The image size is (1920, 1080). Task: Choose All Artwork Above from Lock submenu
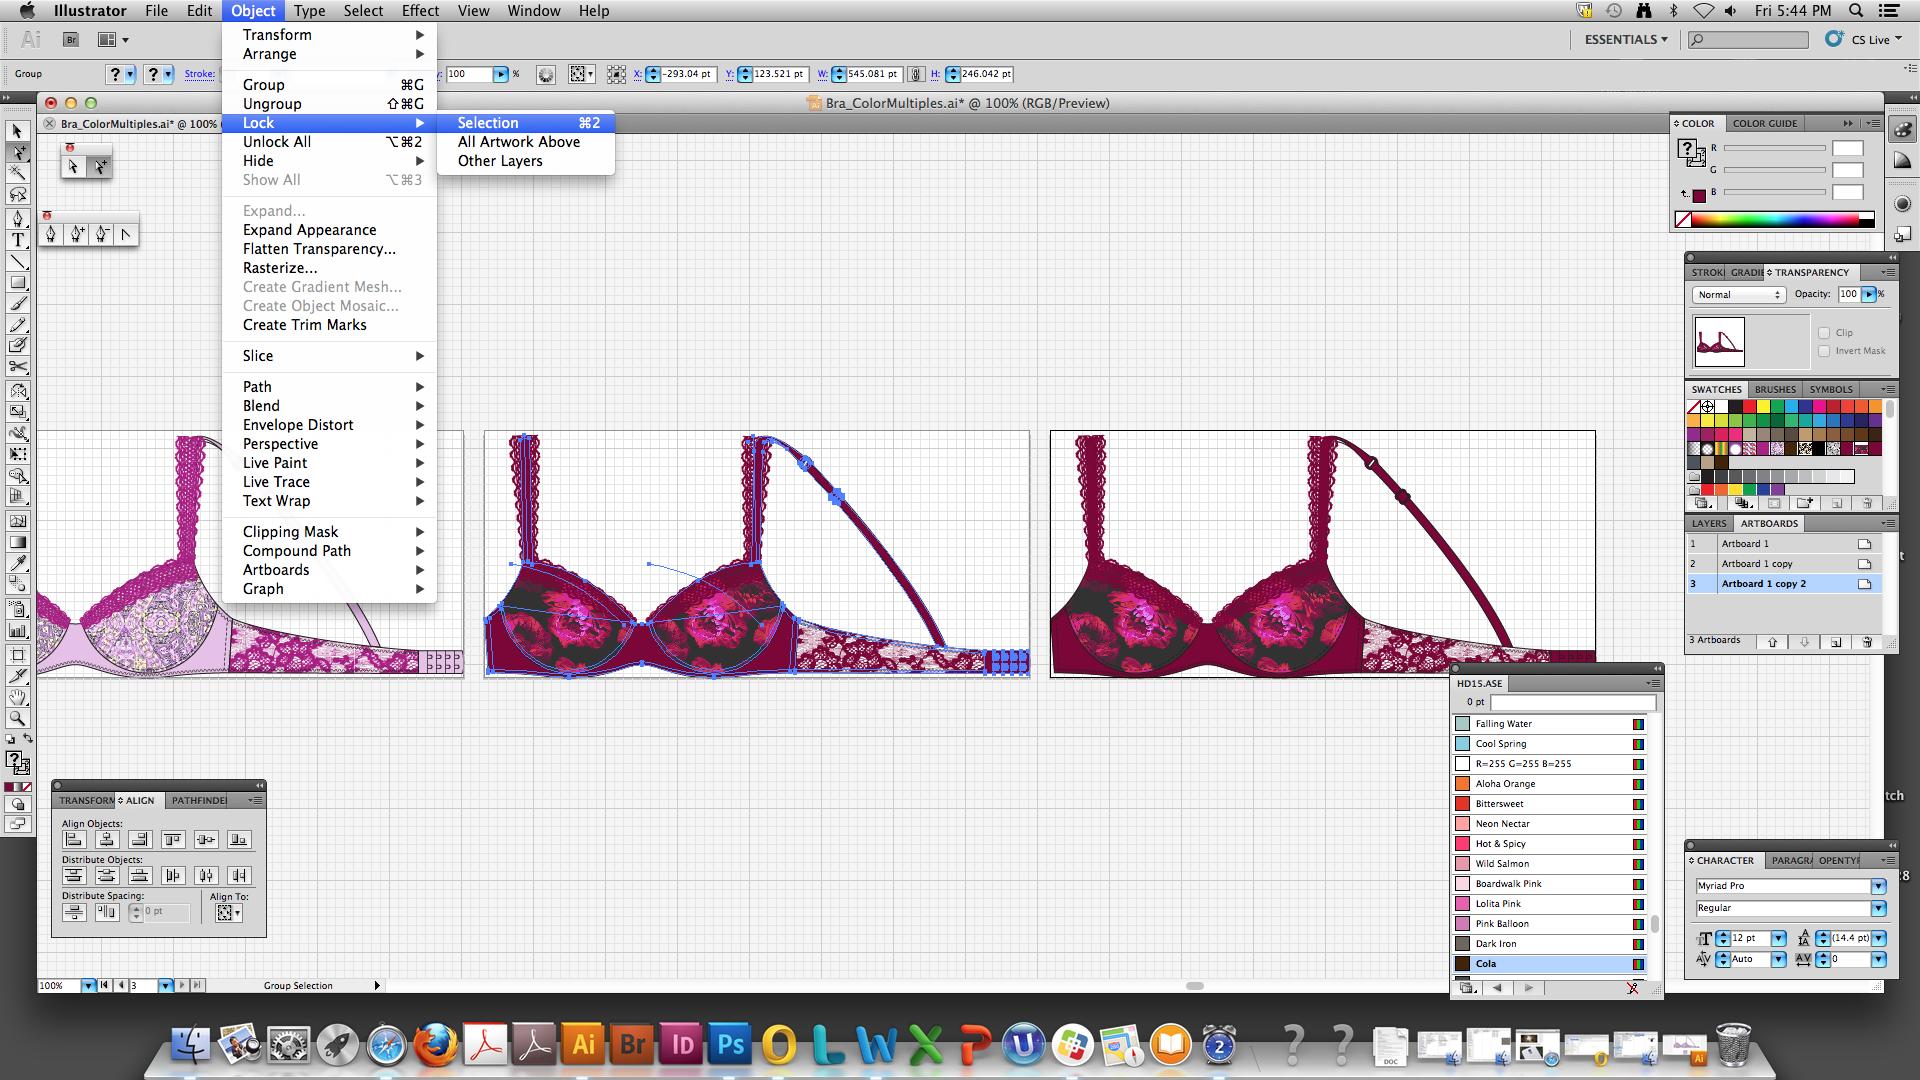click(518, 142)
